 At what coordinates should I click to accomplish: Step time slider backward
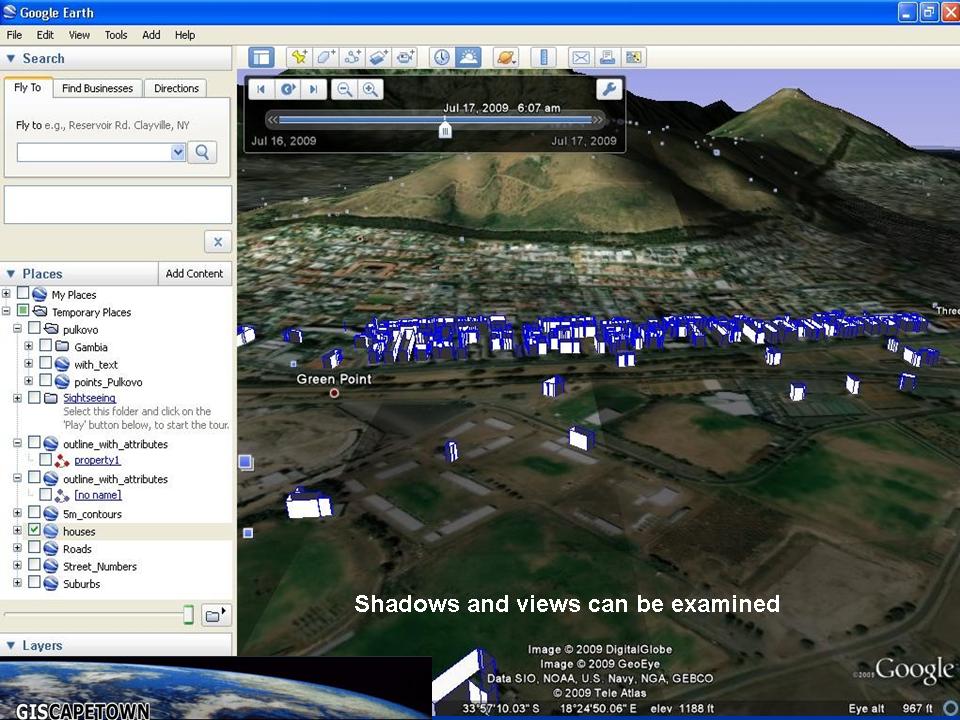pyautogui.click(x=261, y=89)
